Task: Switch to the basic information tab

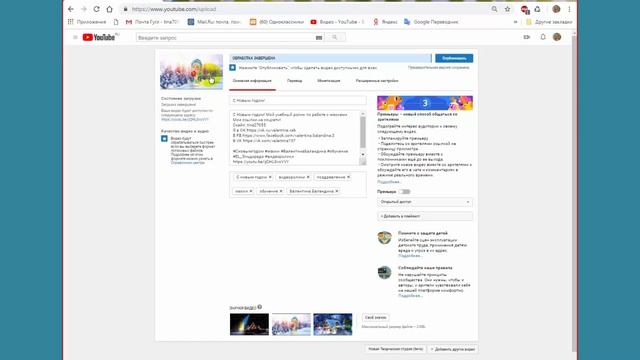Action: tap(252, 81)
